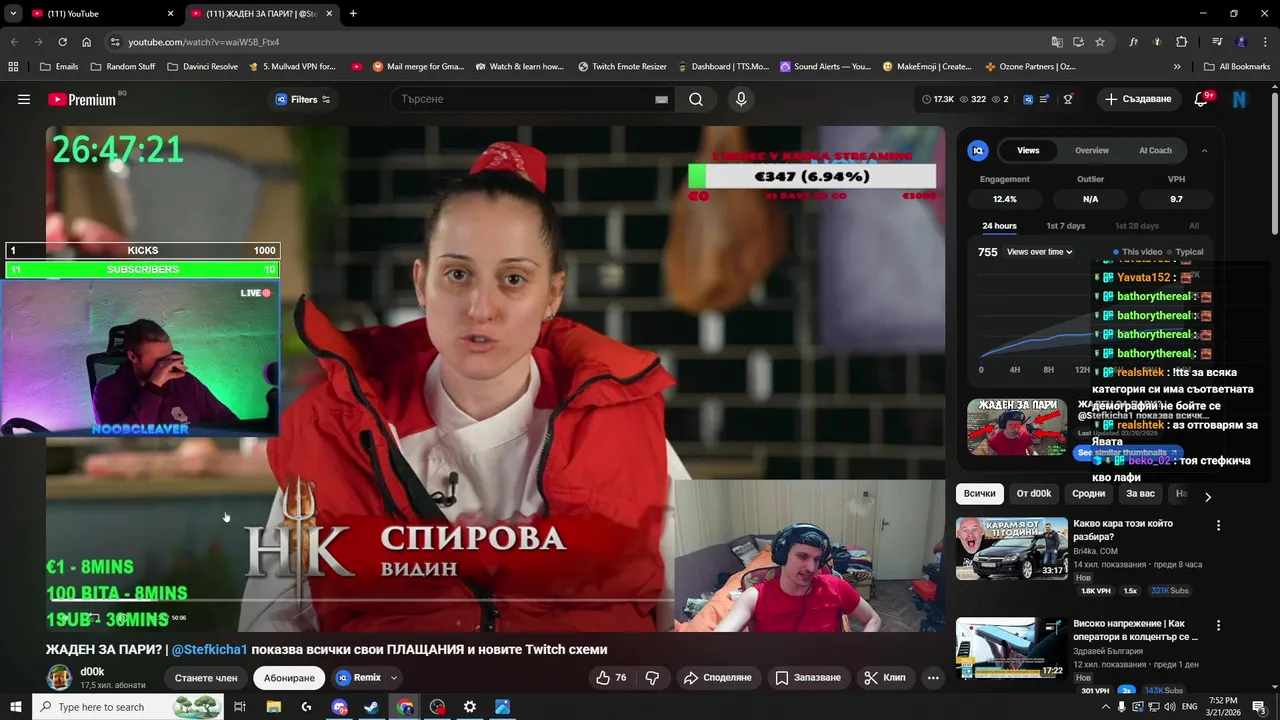This screenshot has width=1280, height=720.
Task: Open the @Stefkicha1 link in the title
Action: tap(210, 649)
